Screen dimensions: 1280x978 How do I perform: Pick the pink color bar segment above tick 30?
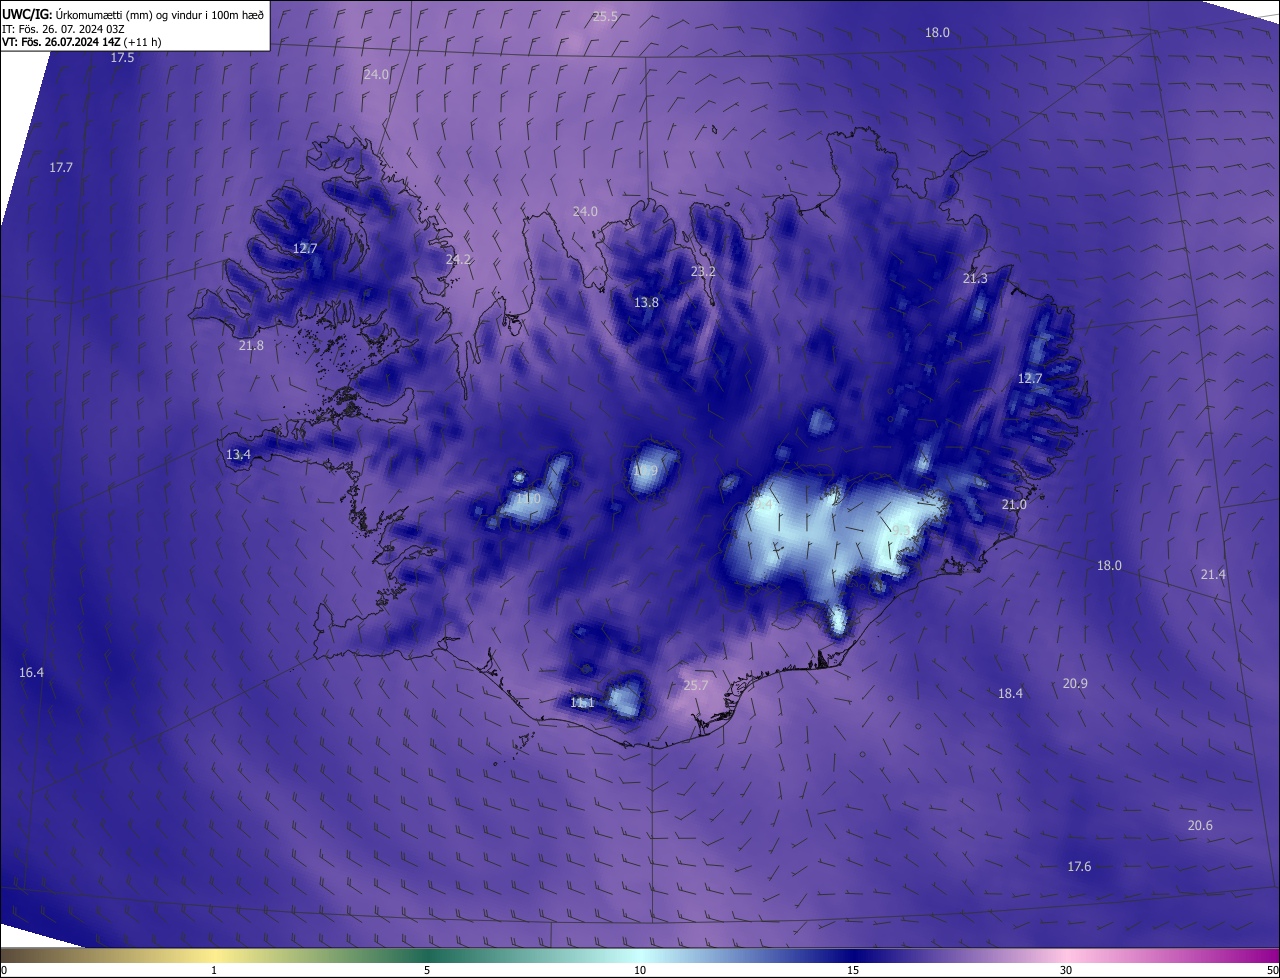tap(1066, 955)
